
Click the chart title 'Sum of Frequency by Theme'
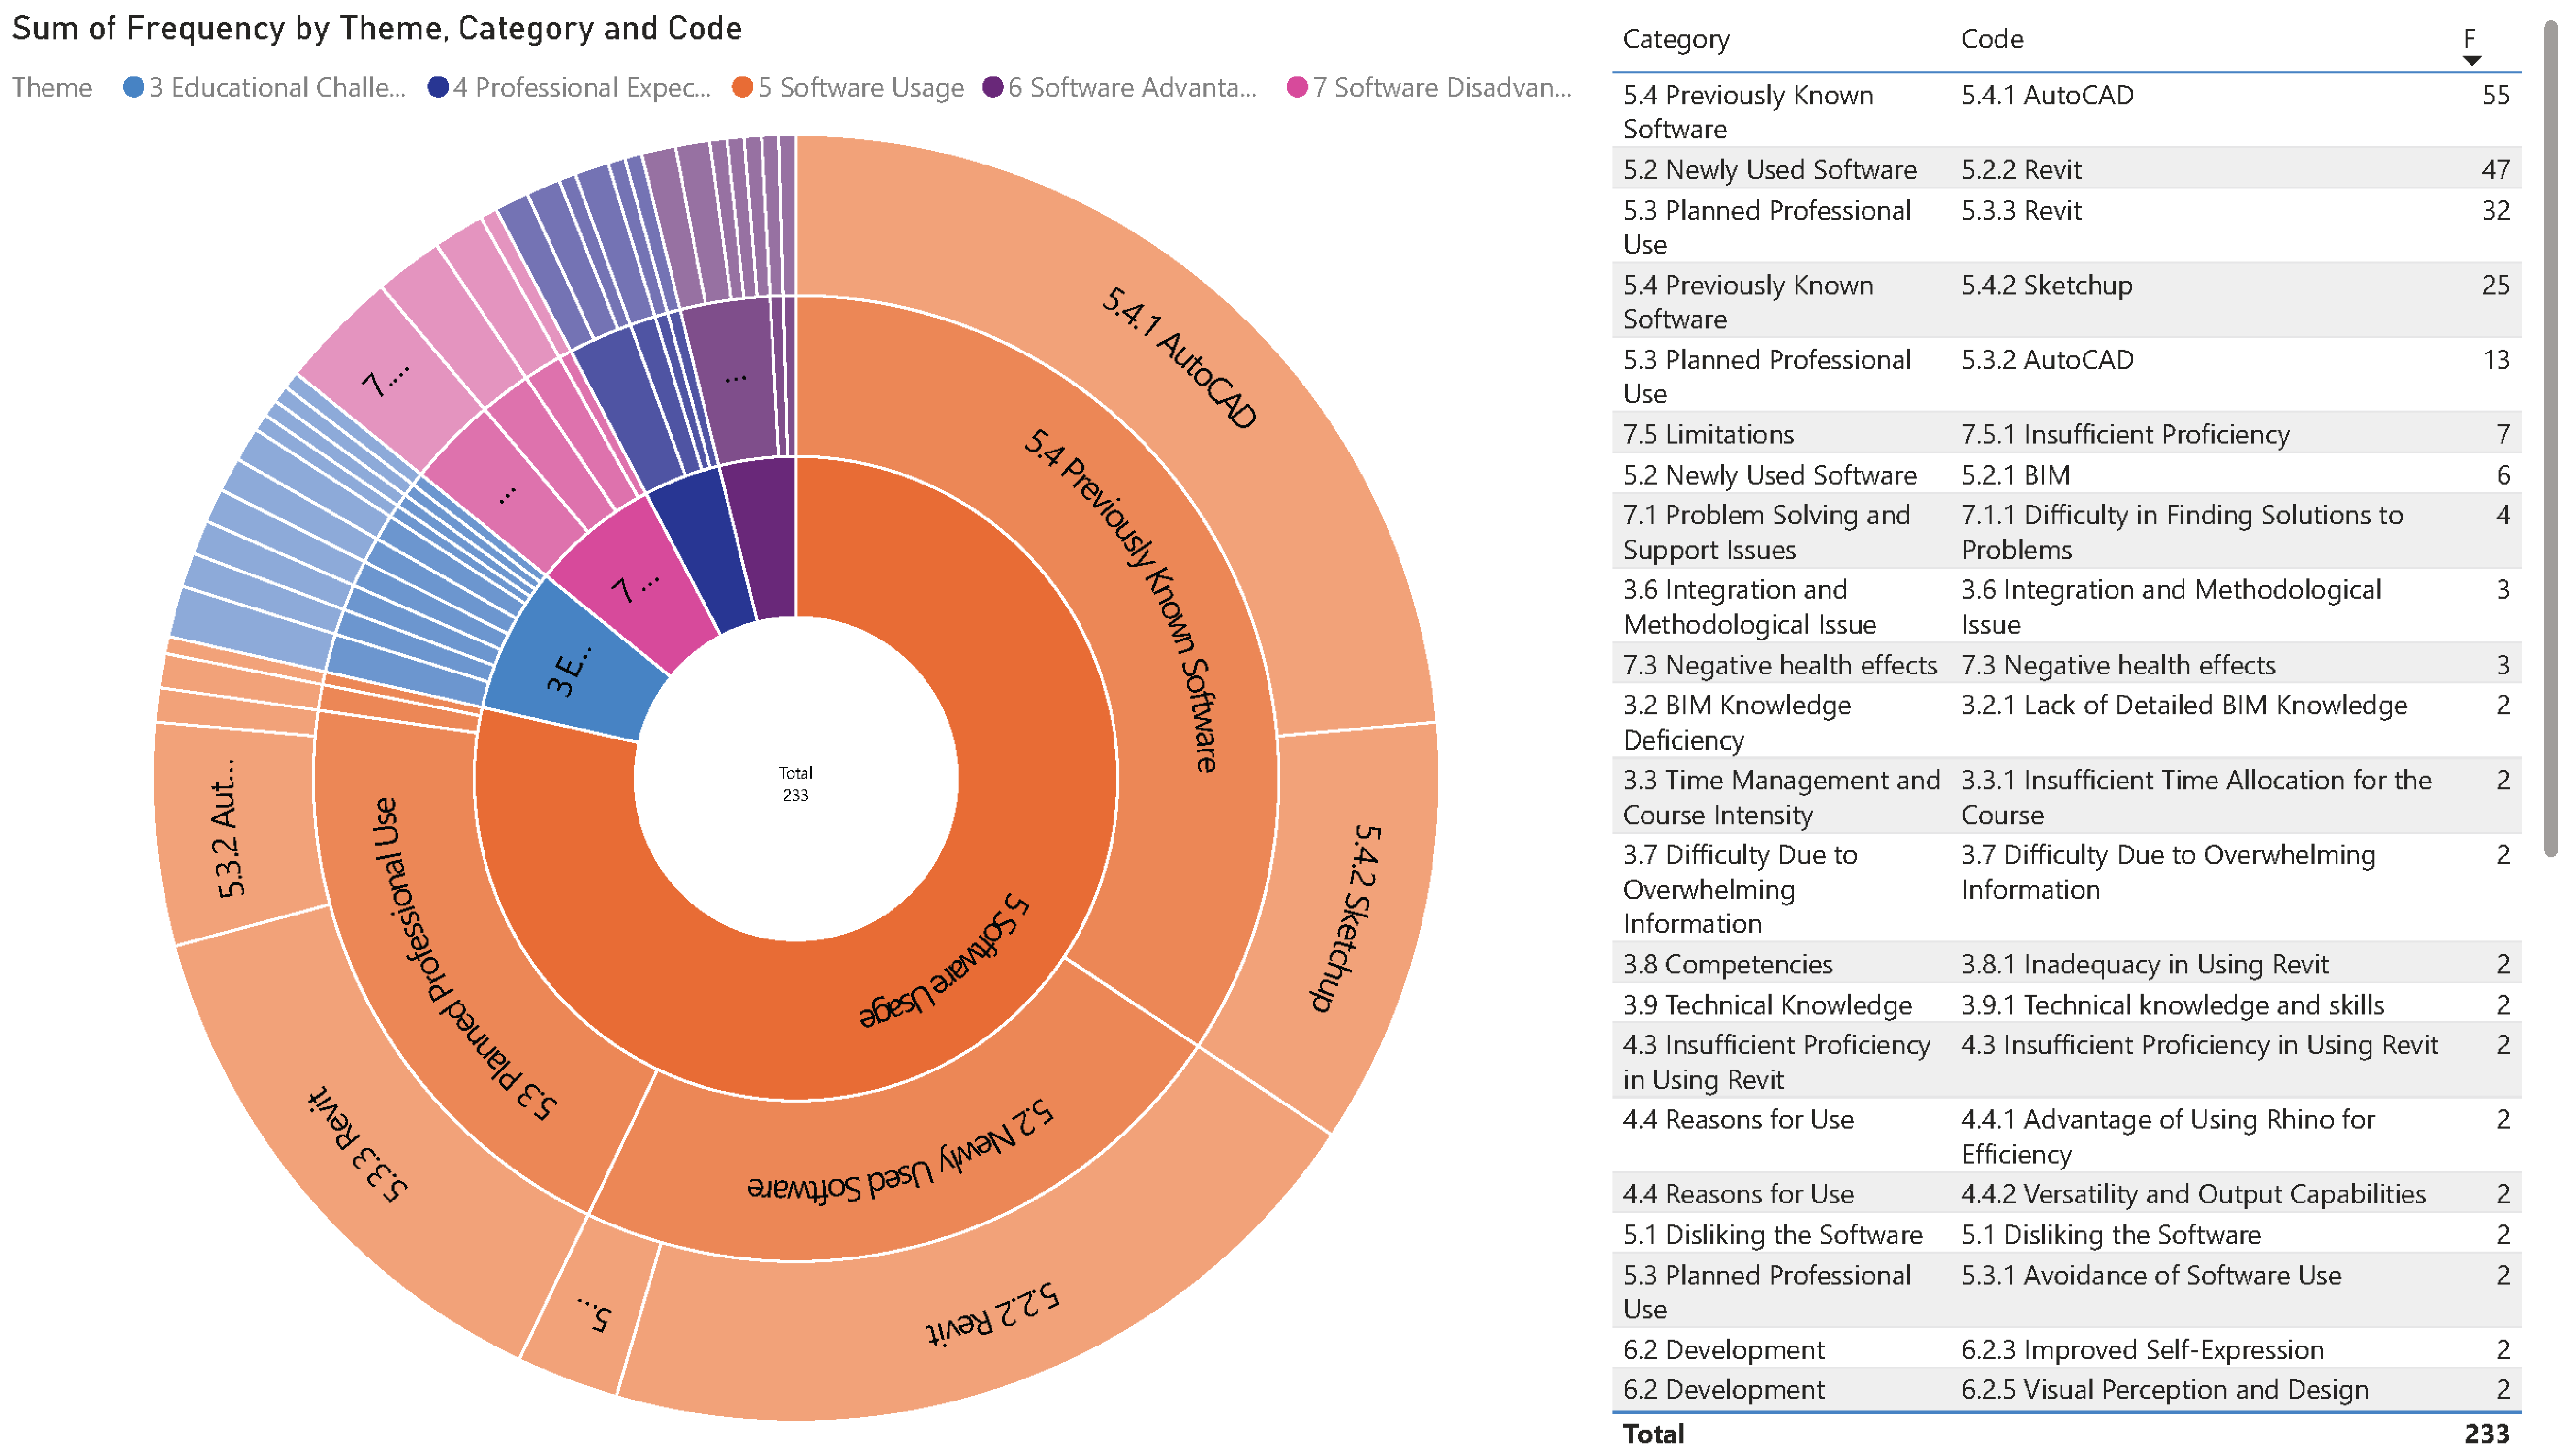376,28
